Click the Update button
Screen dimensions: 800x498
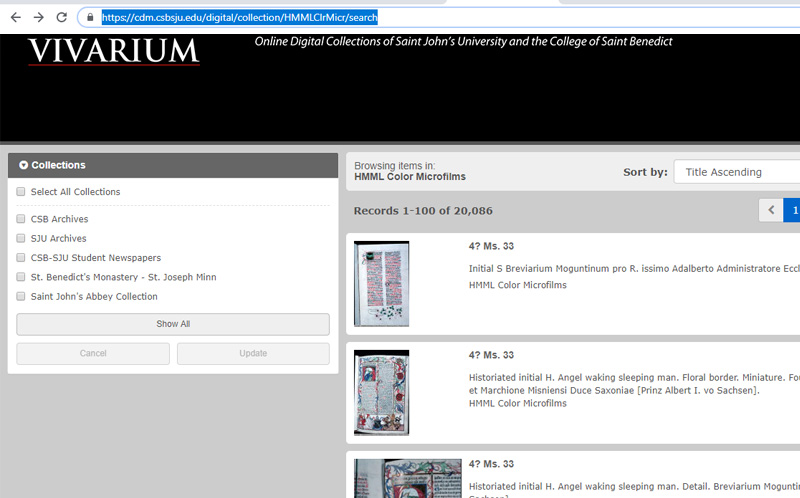point(253,353)
